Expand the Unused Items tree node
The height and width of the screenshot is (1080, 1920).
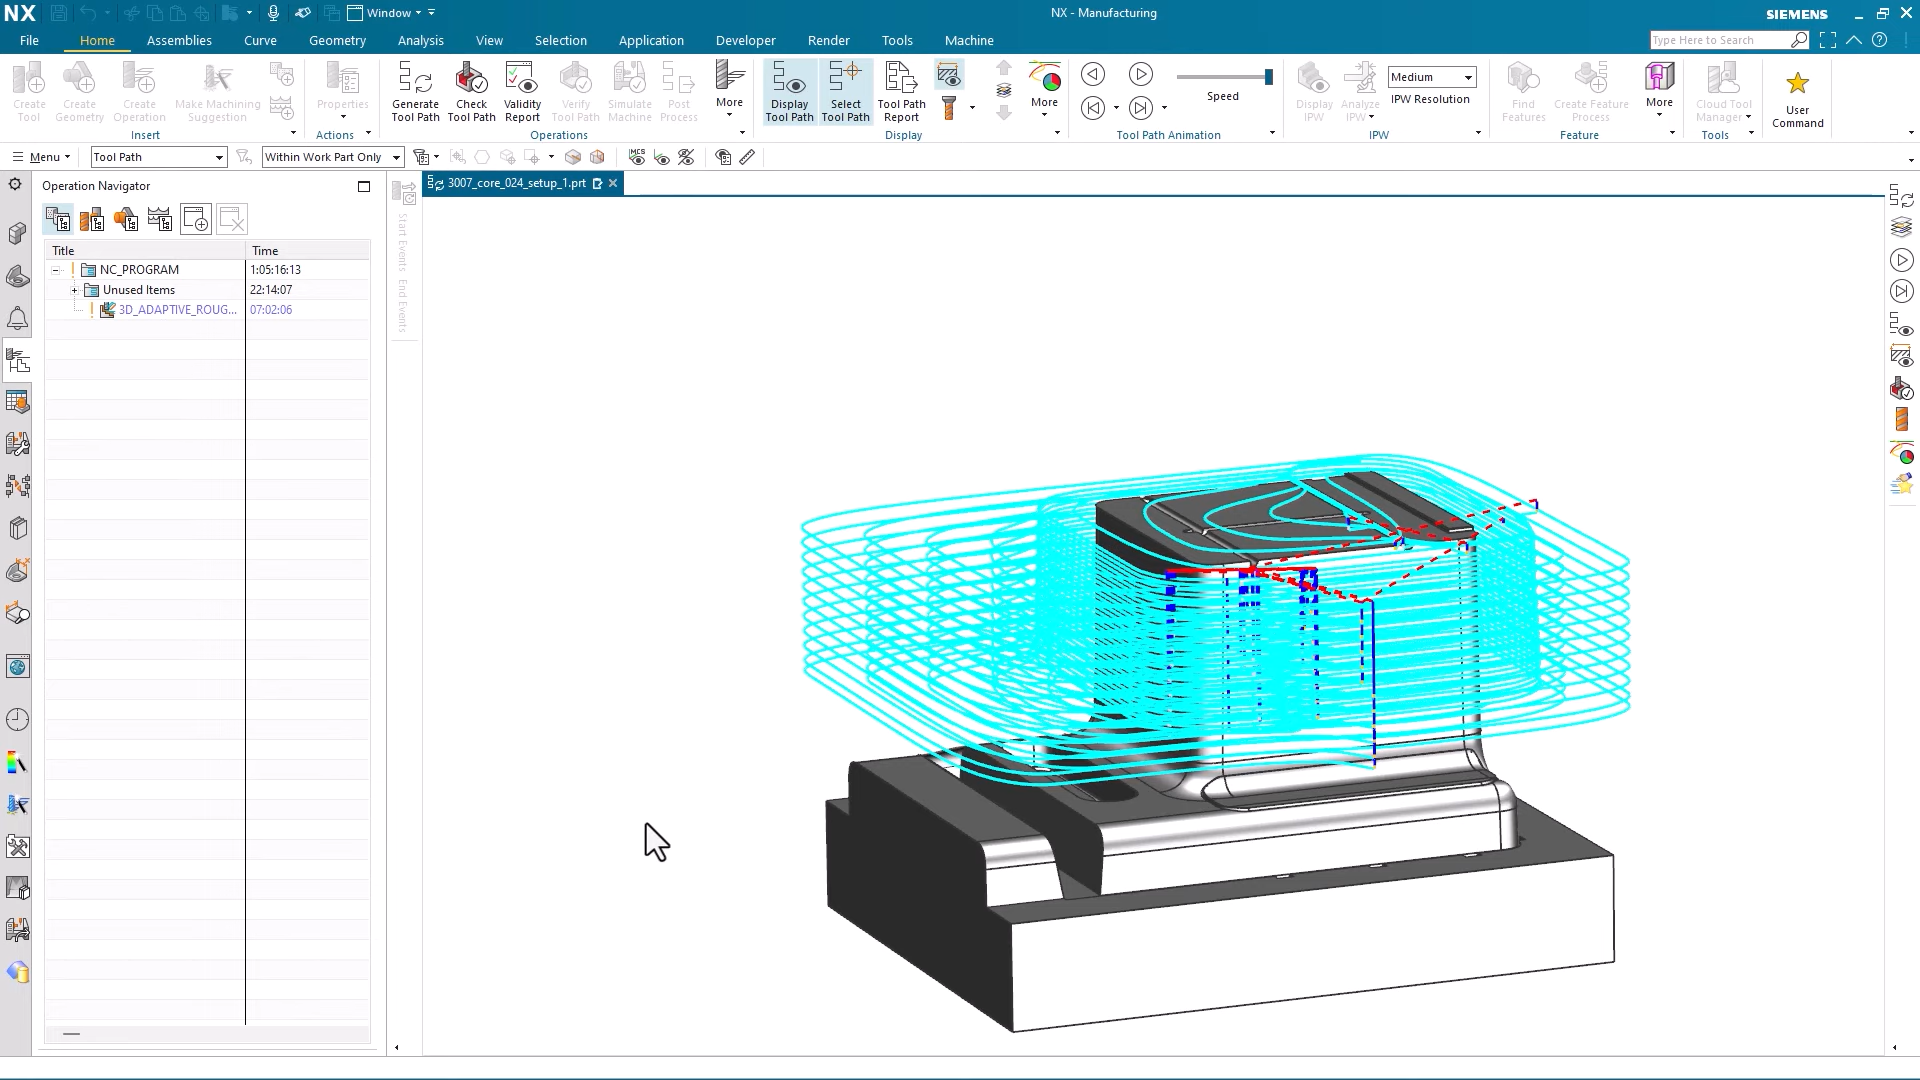(x=74, y=290)
